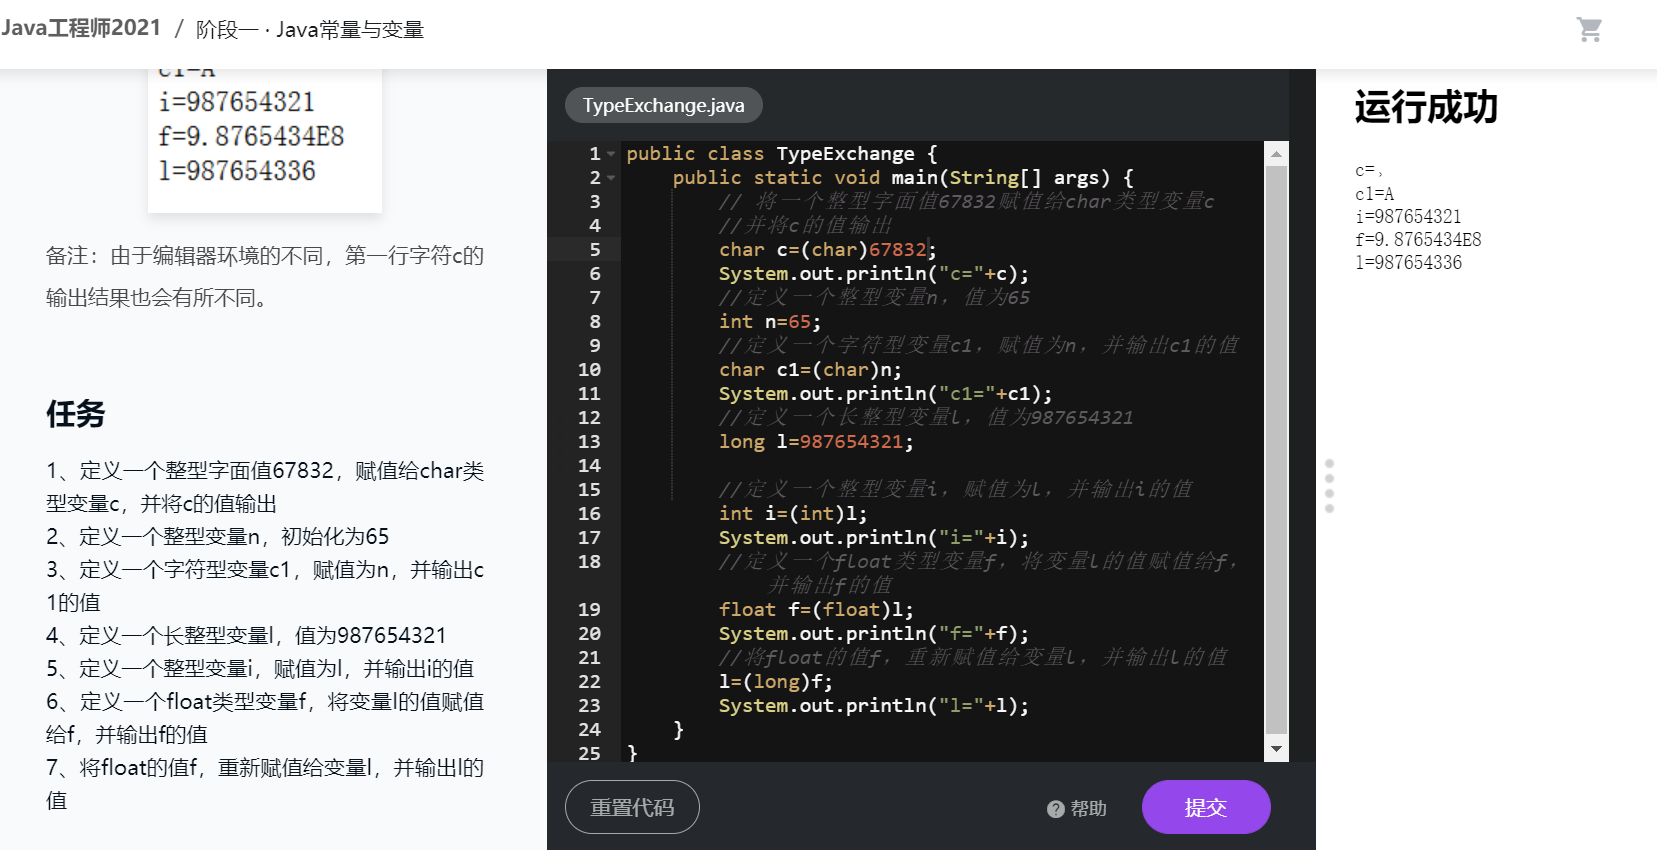Click line number 25 in gutter
The height and width of the screenshot is (850, 1657).
coord(589,754)
